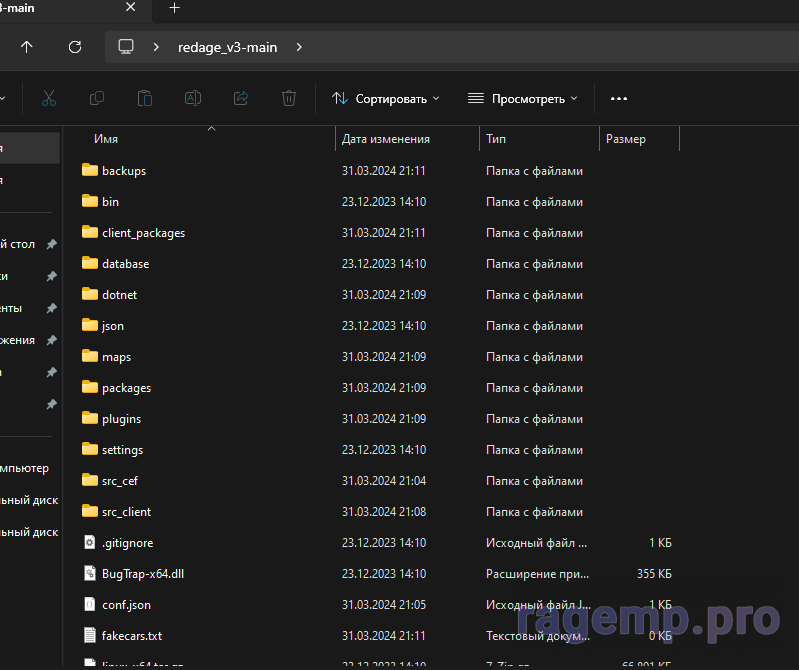The width and height of the screenshot is (799, 670).
Task: Click the Share icon in toolbar
Action: pos(240,98)
